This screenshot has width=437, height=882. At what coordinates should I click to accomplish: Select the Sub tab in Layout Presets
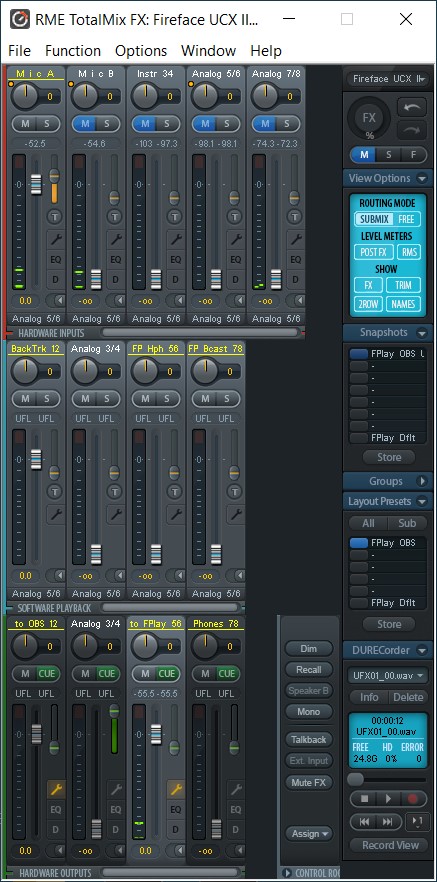click(407, 523)
